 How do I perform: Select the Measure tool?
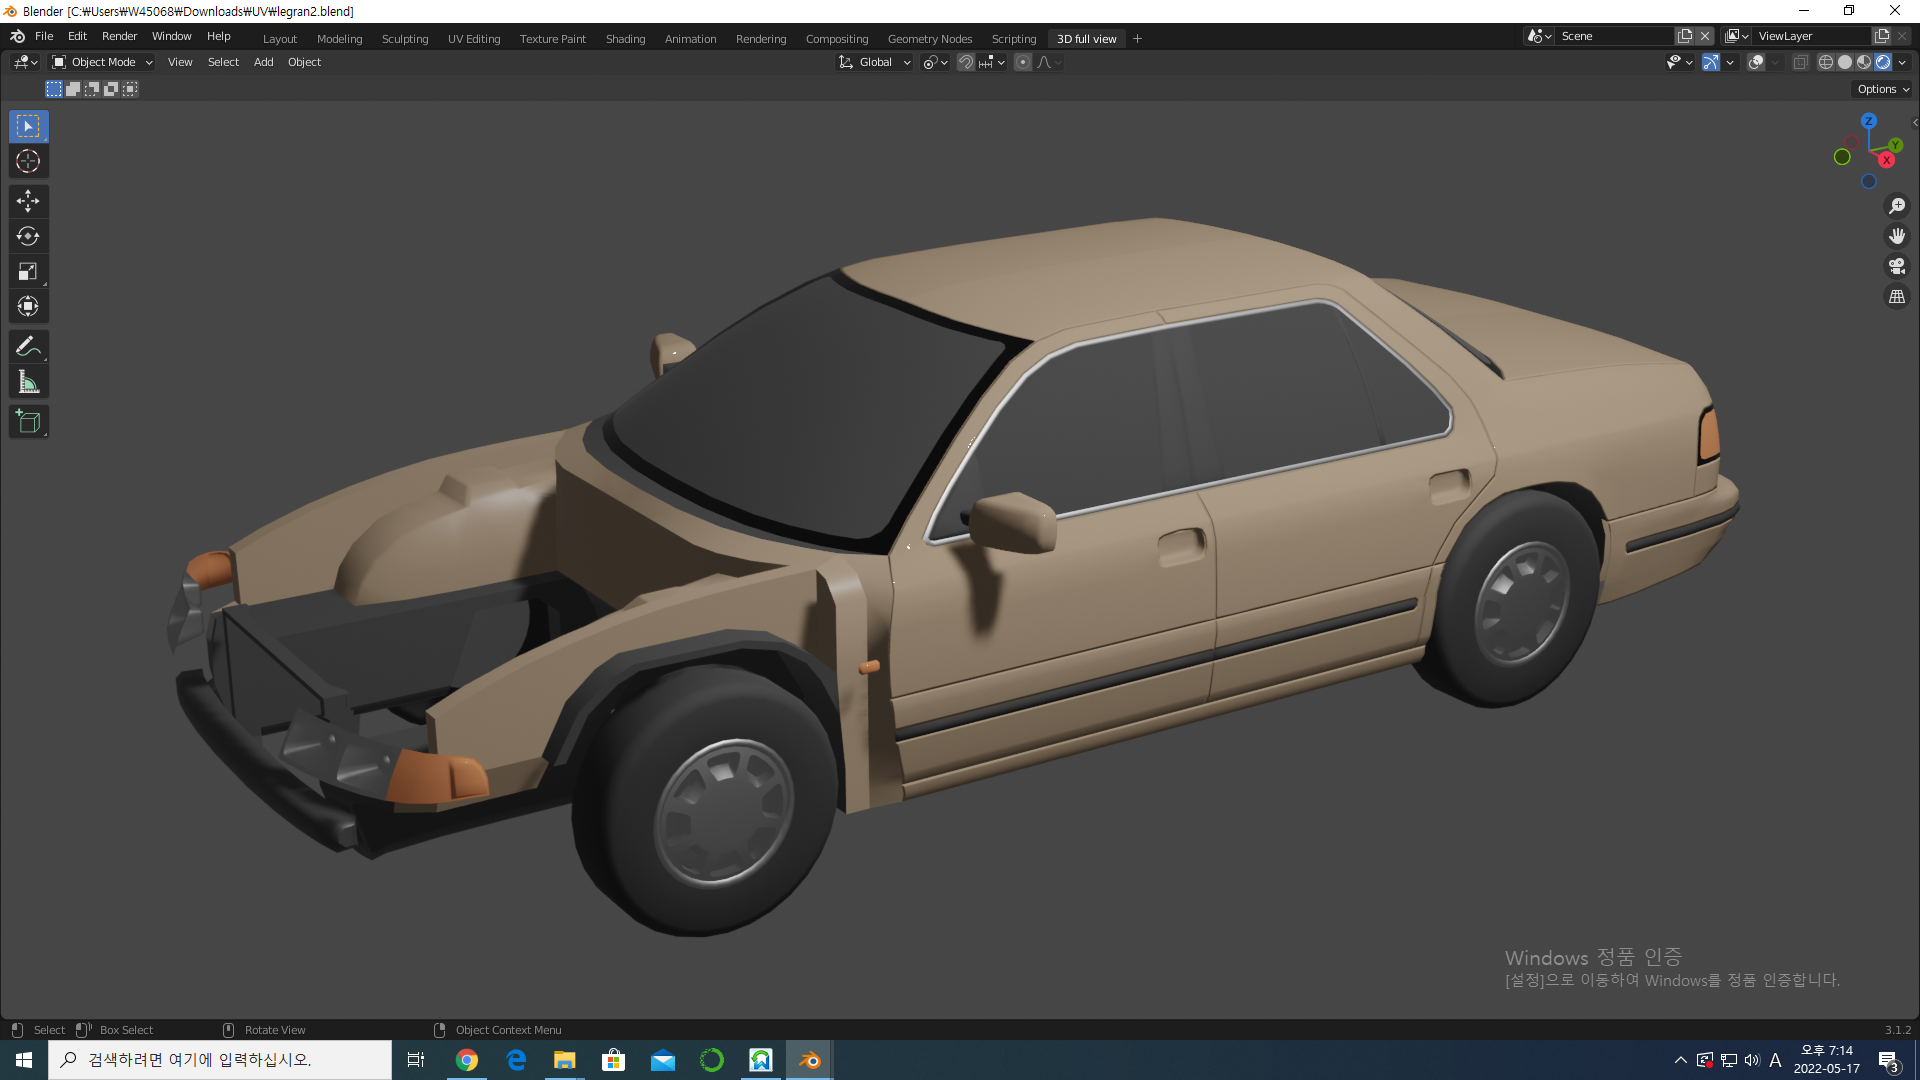click(28, 382)
